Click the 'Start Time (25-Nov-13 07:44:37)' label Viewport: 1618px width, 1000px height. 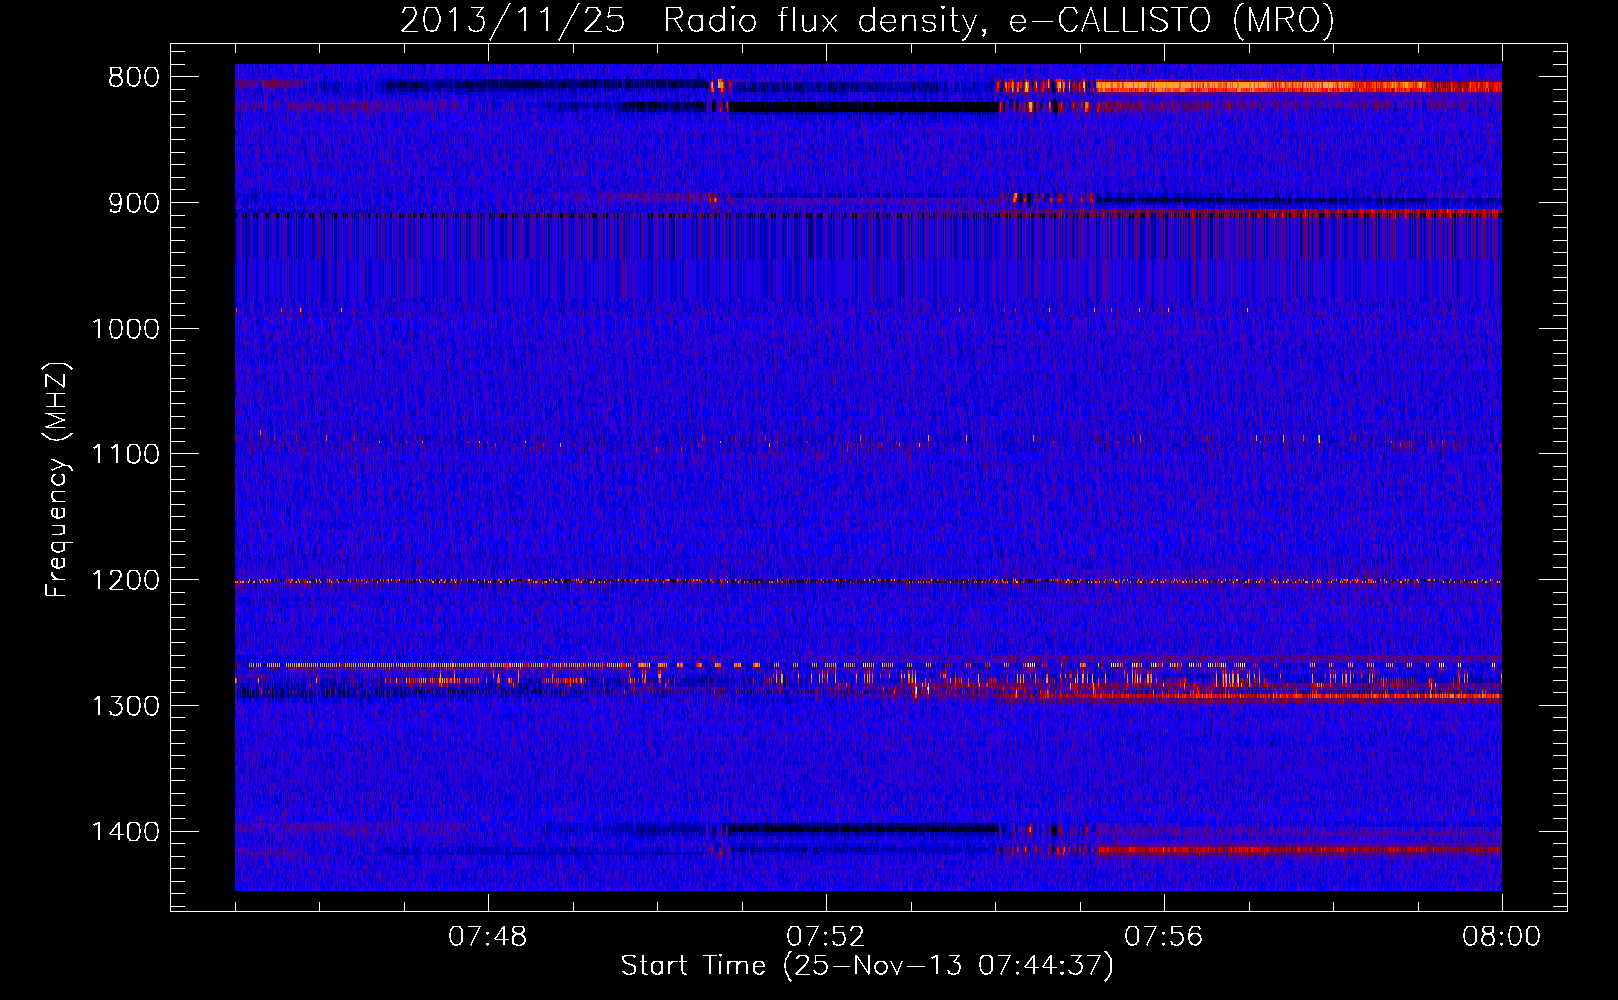click(867, 966)
